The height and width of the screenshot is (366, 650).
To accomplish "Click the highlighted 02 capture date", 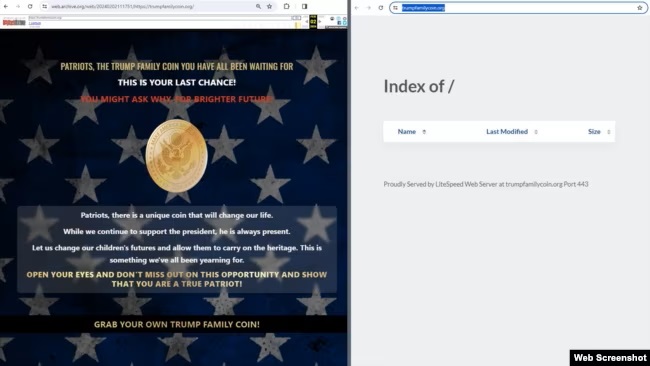I will pyautogui.click(x=313, y=22).
